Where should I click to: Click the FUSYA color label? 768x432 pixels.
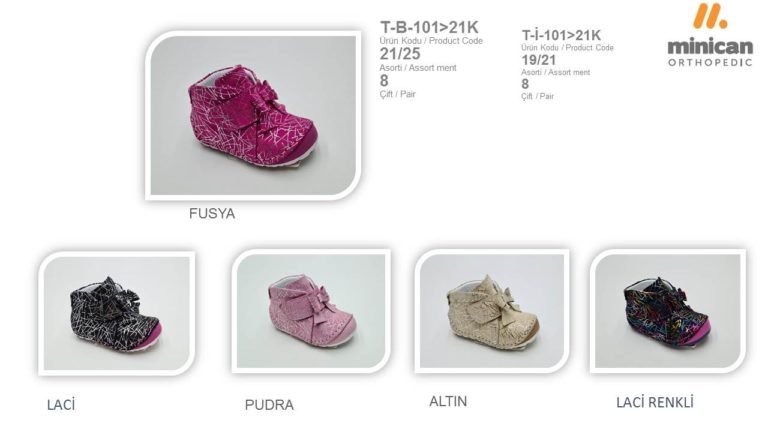click(x=212, y=214)
